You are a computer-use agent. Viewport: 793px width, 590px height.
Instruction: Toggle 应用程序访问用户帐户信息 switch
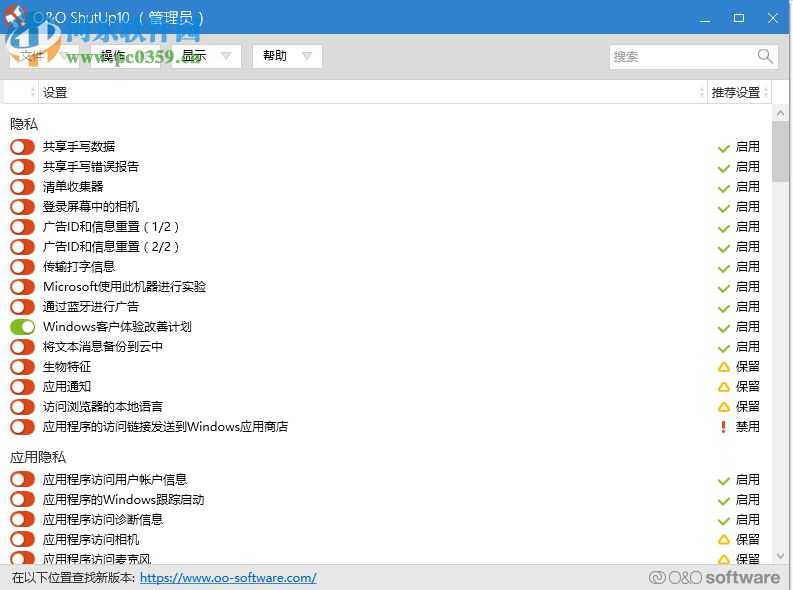22,480
